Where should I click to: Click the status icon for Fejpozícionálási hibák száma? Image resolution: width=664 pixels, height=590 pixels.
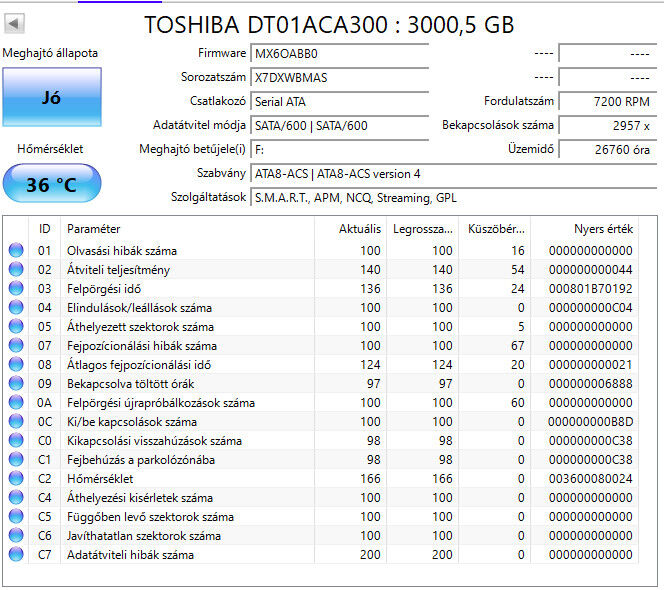pos(16,345)
